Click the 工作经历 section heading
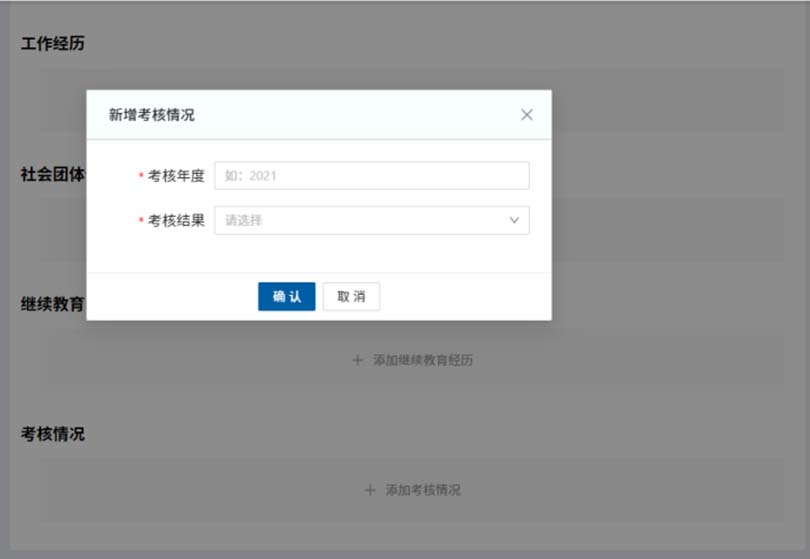 tap(53, 44)
